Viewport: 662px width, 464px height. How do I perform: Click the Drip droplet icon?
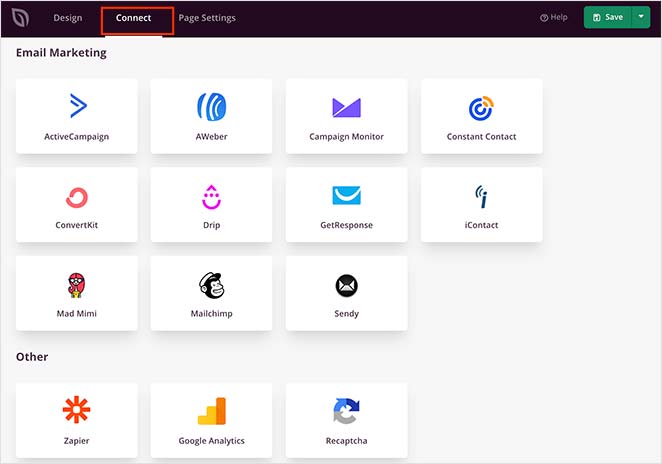click(211, 196)
